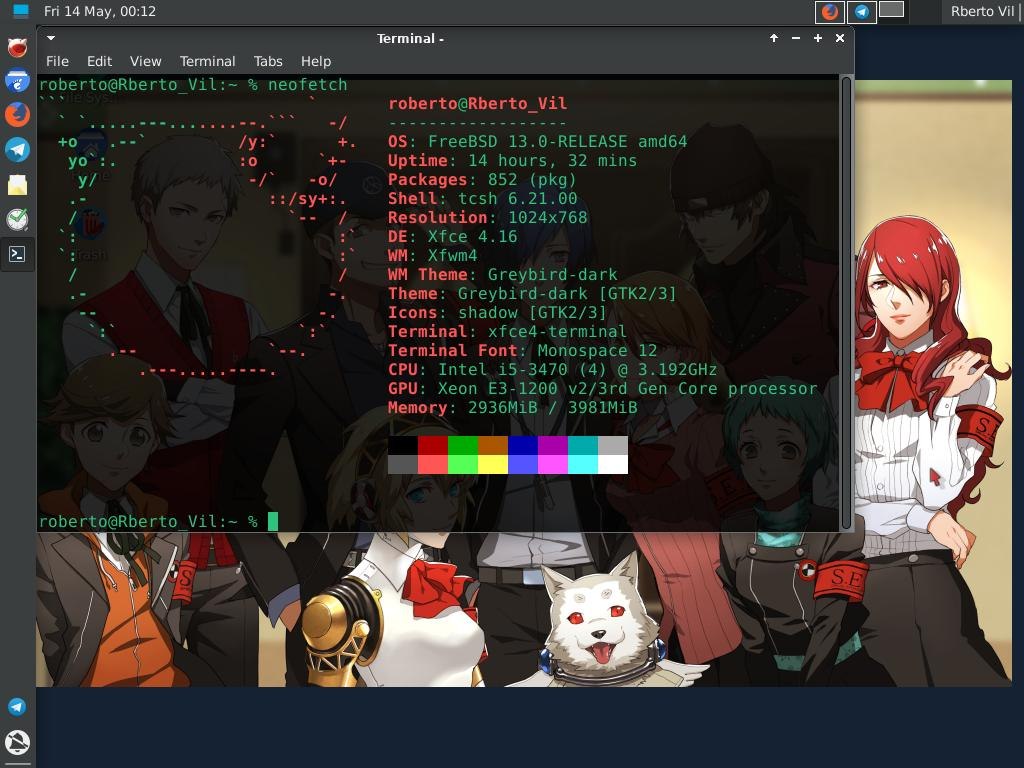Viewport: 1024px width, 768px height.
Task: Switch to the Telegram window button in the top panel
Action: (861, 11)
